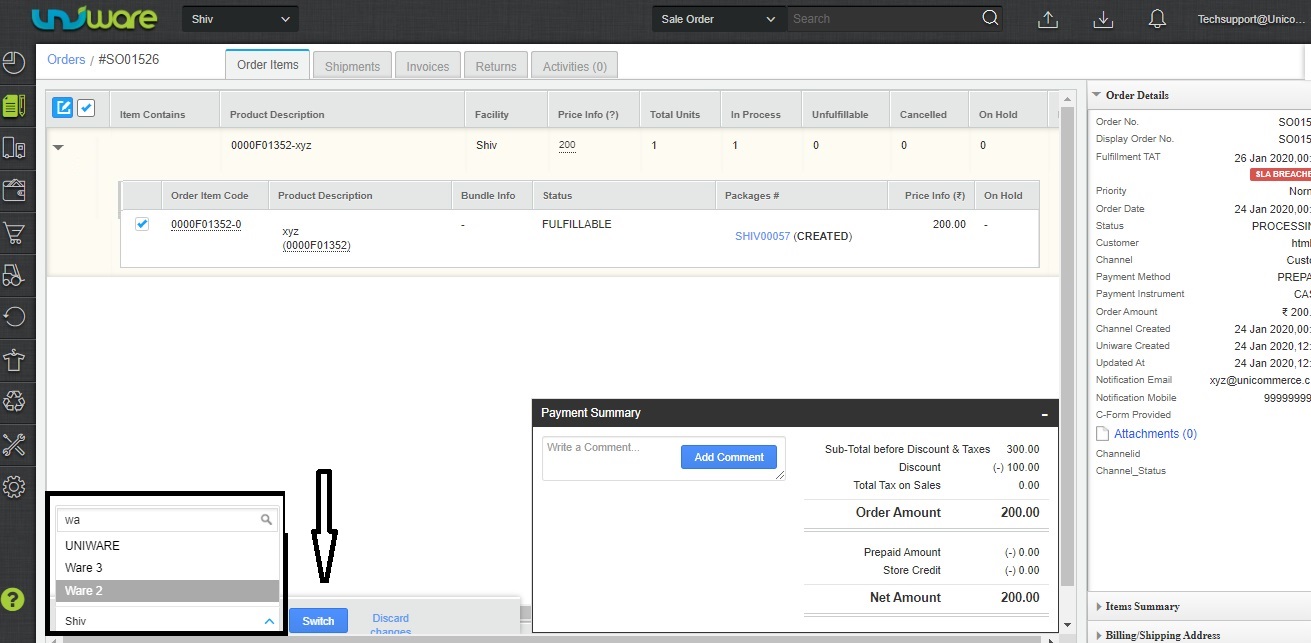Select Ware 3 from facility list
Screen dimensions: 1311x643
[168, 568]
